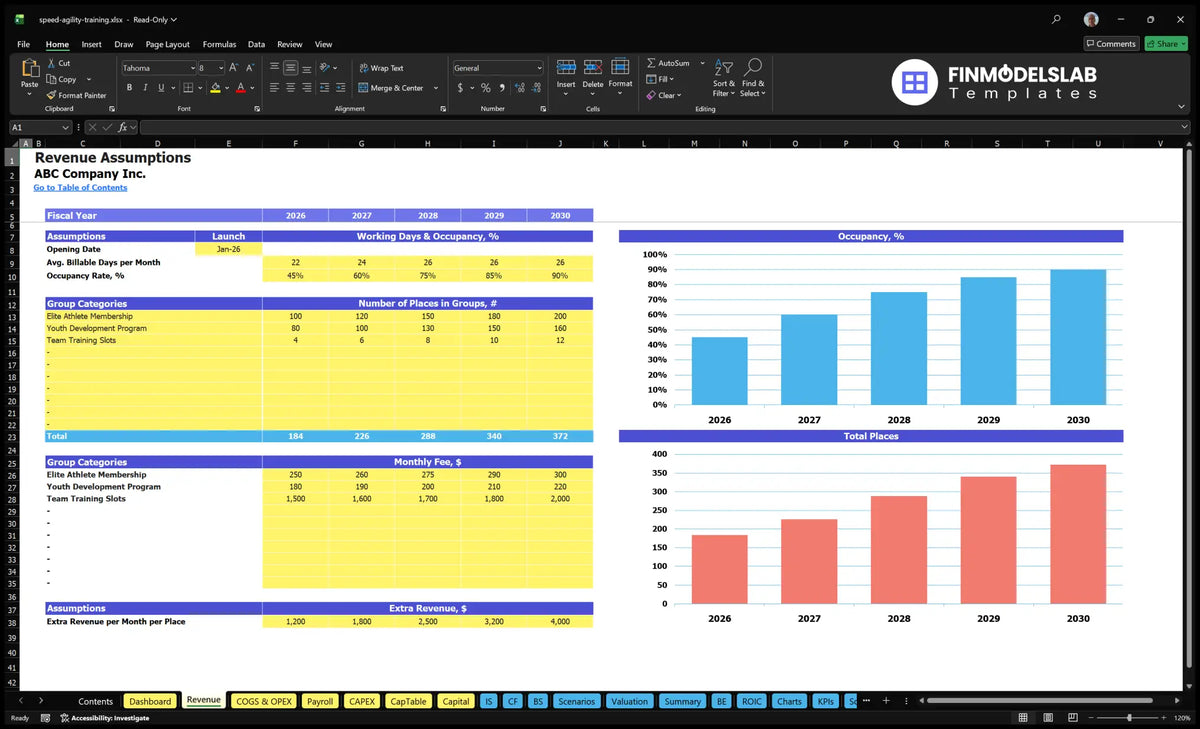Toggle Bottom Align for cells
This screenshot has width=1200, height=729.
point(306,68)
